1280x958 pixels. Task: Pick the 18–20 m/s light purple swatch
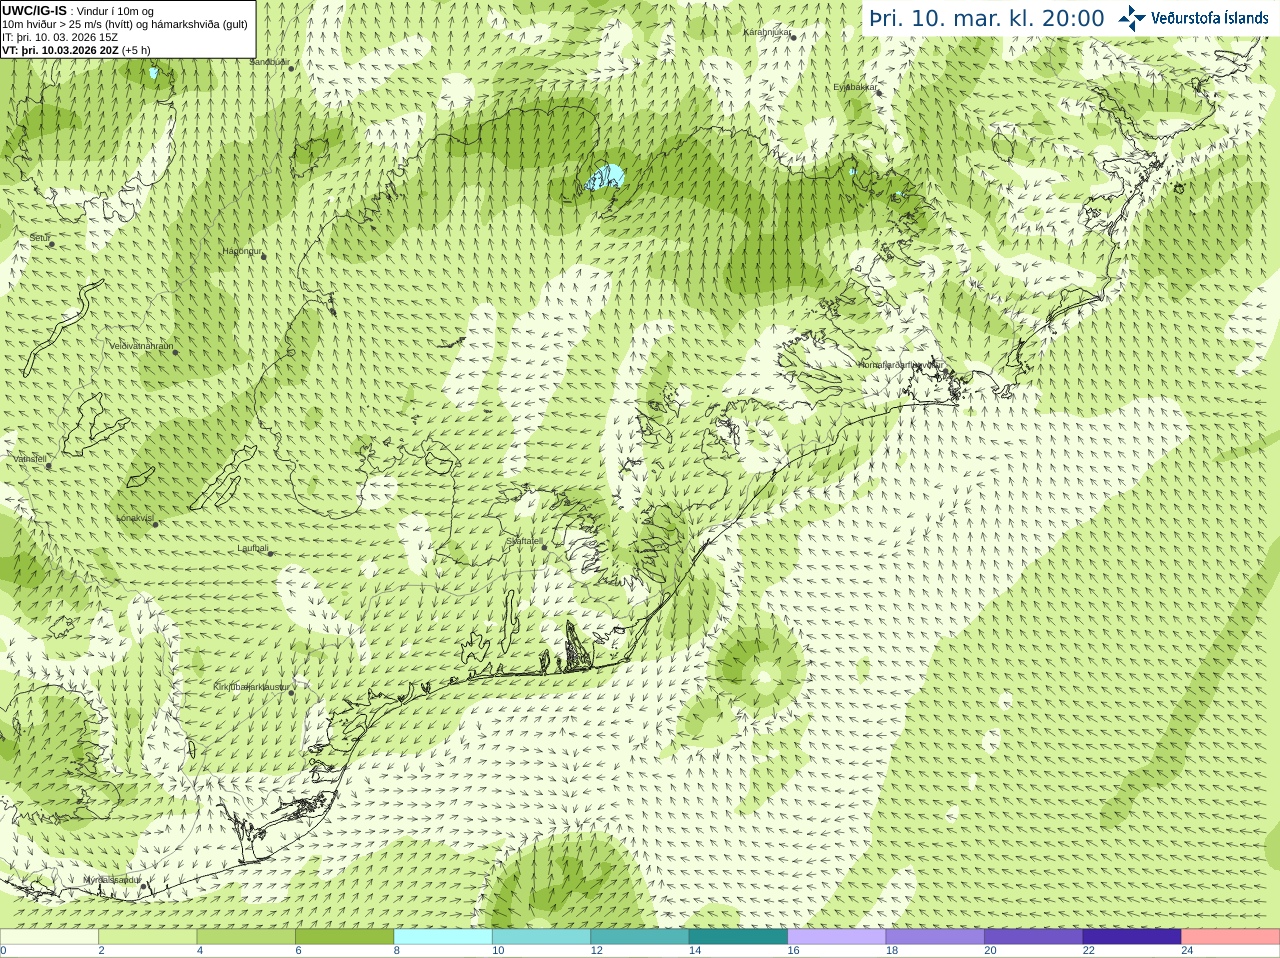[935, 937]
